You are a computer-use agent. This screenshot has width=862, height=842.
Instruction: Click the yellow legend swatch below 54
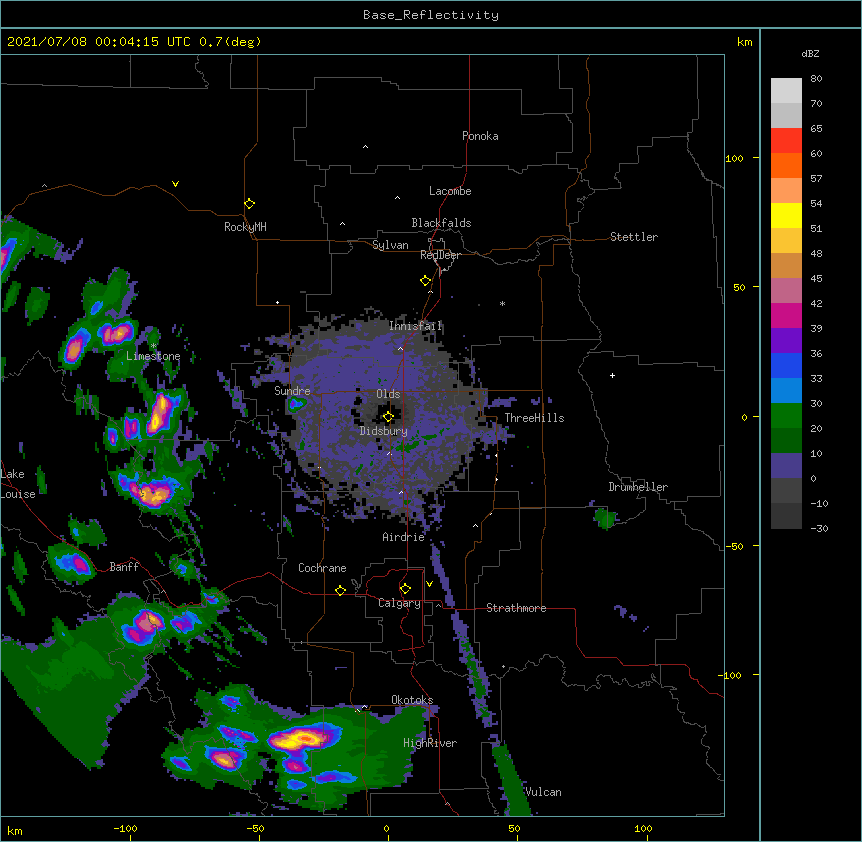pos(786,215)
